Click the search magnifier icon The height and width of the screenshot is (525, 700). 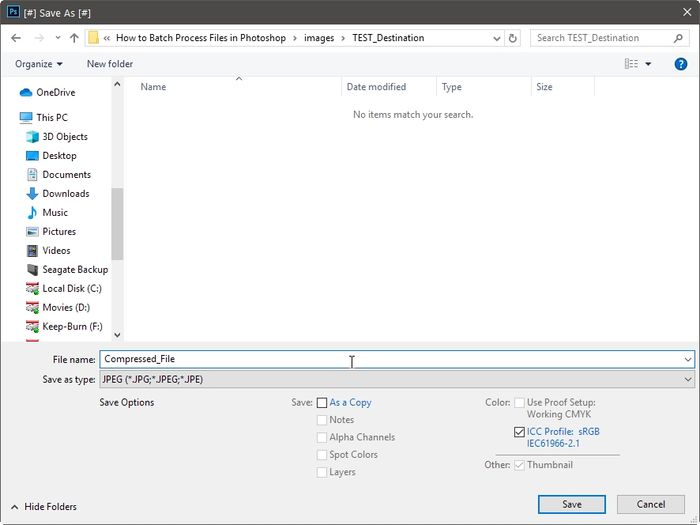point(678,38)
